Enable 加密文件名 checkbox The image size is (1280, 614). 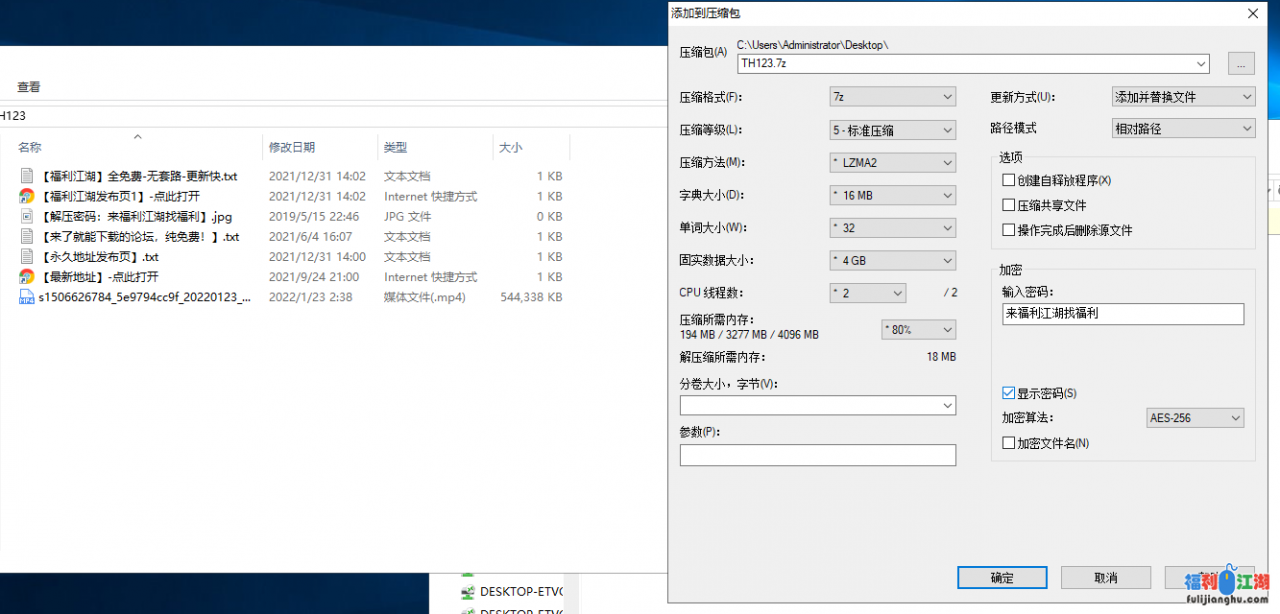[x=1009, y=443]
